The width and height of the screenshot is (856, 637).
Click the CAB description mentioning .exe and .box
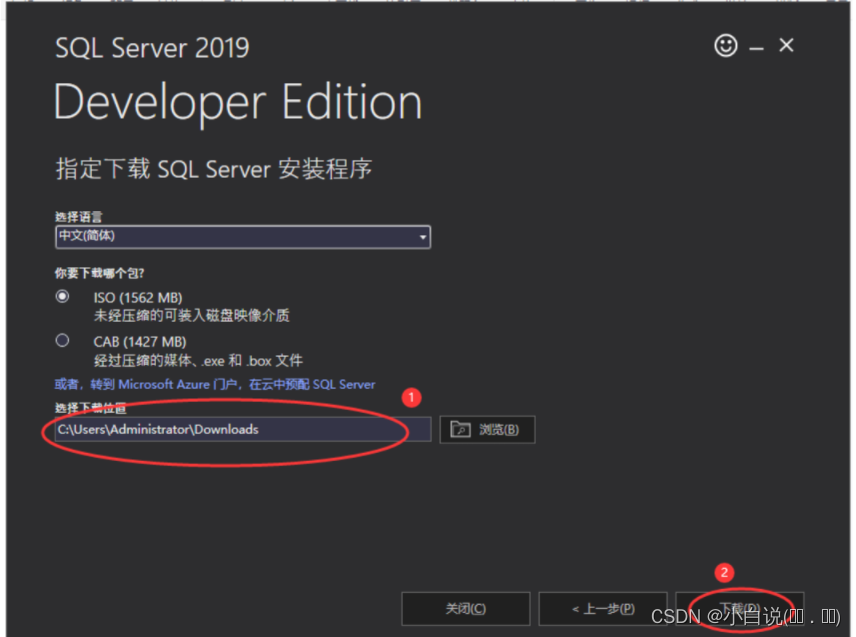198,360
